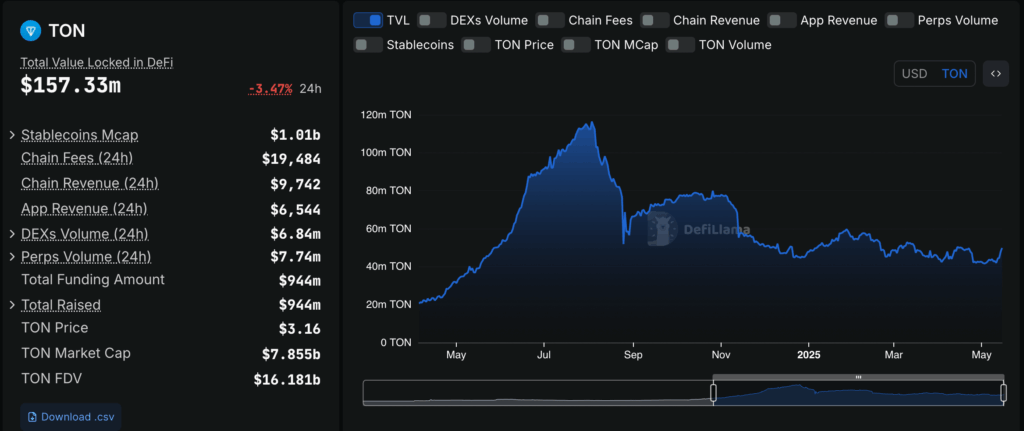
Task: Click the Total Funding Amount label
Action: 93,279
